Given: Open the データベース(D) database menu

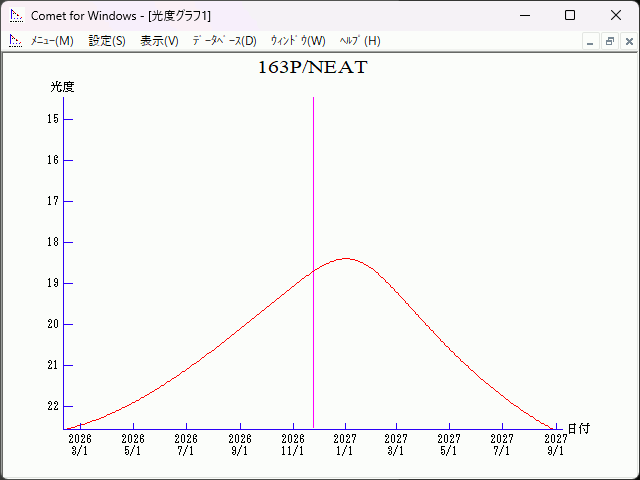Looking at the screenshot, I should [224, 41].
